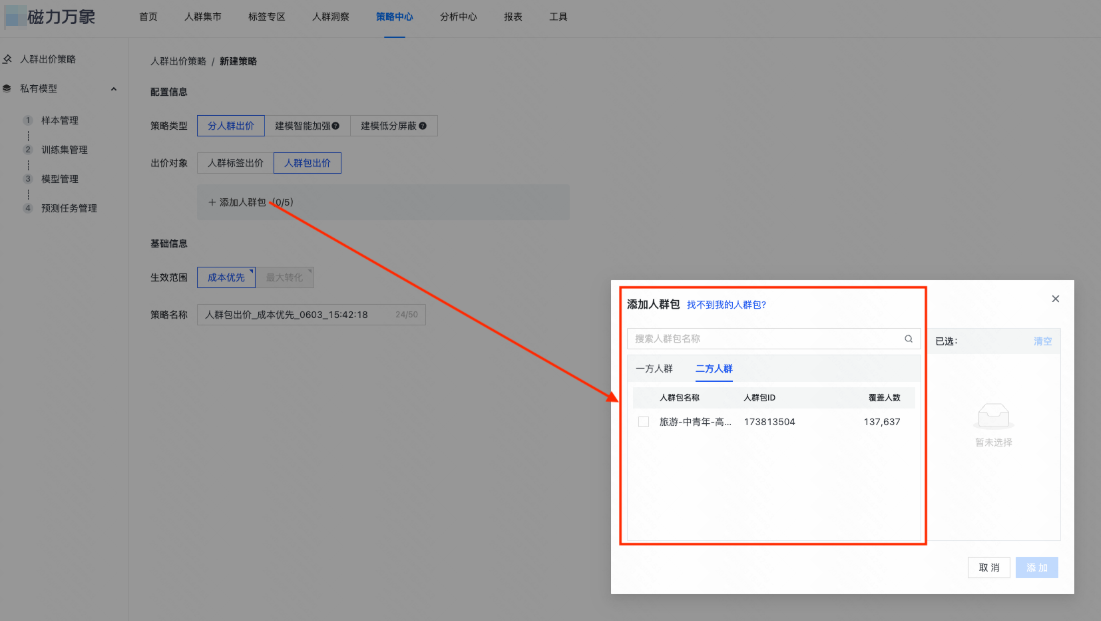Open 工具 in top navigation
The height and width of the screenshot is (621, 1101).
click(558, 17)
